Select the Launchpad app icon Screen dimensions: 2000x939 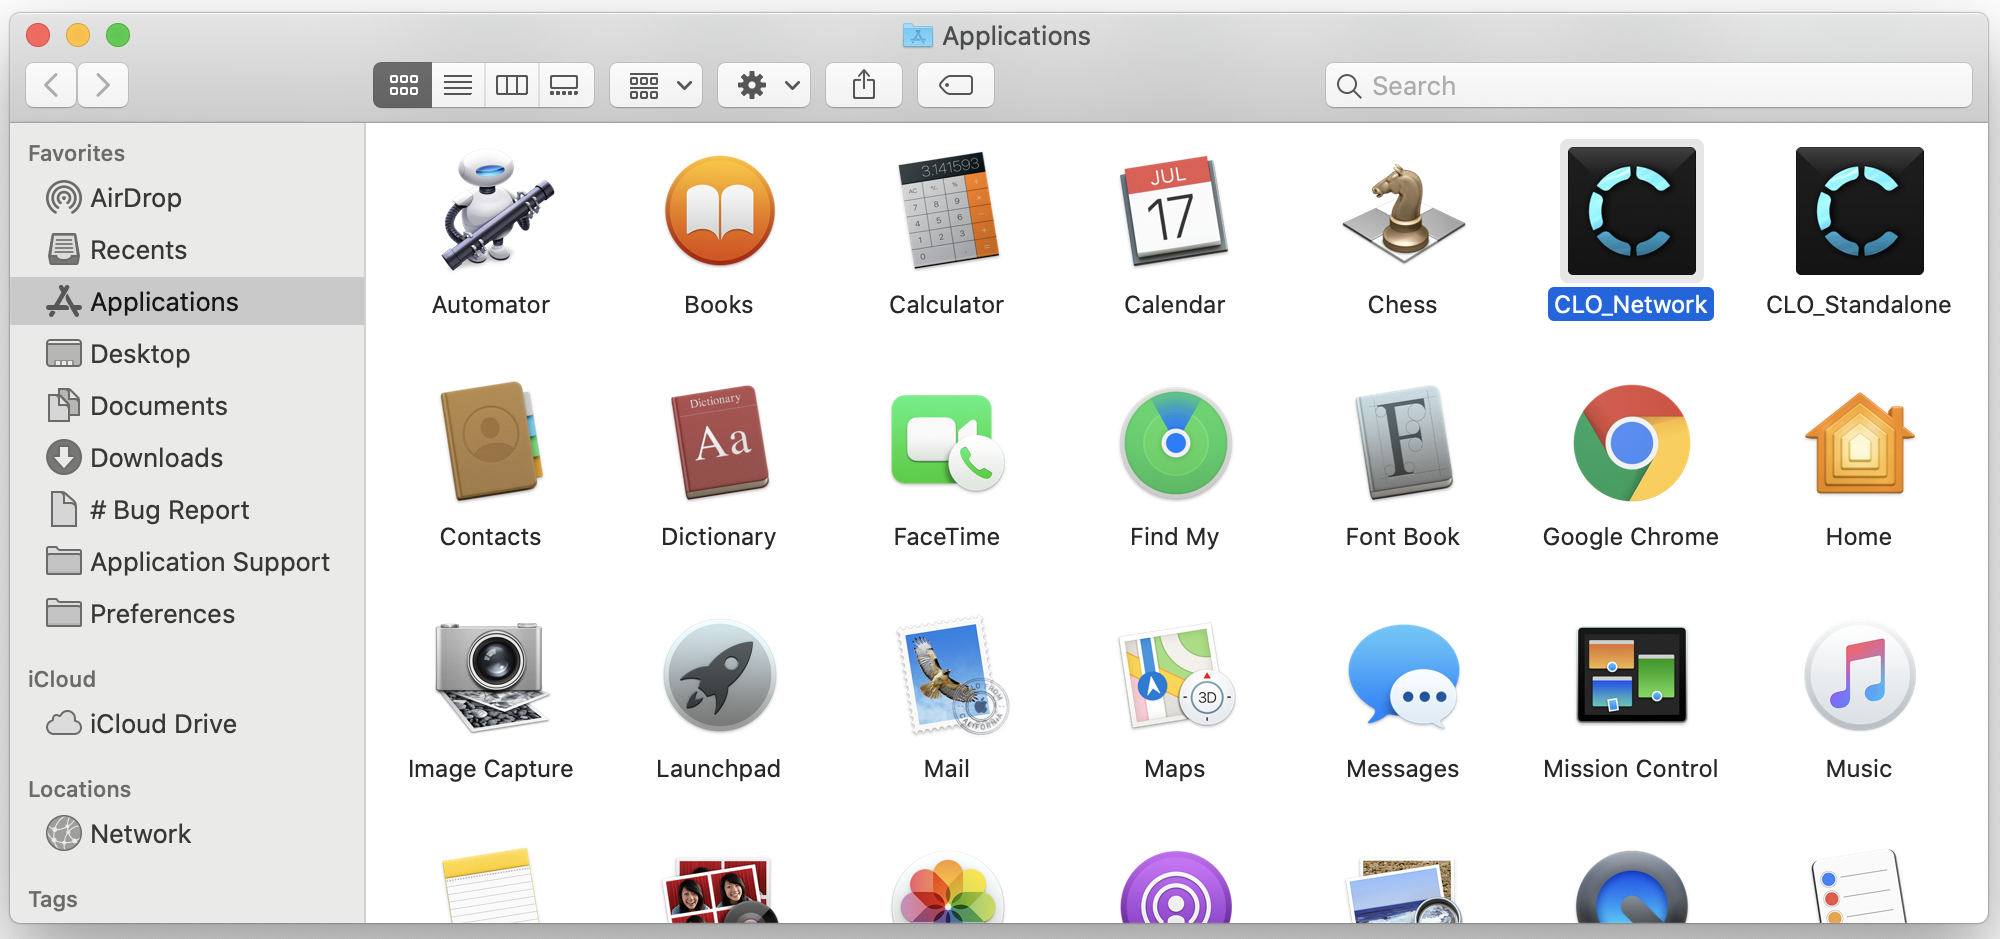[719, 676]
